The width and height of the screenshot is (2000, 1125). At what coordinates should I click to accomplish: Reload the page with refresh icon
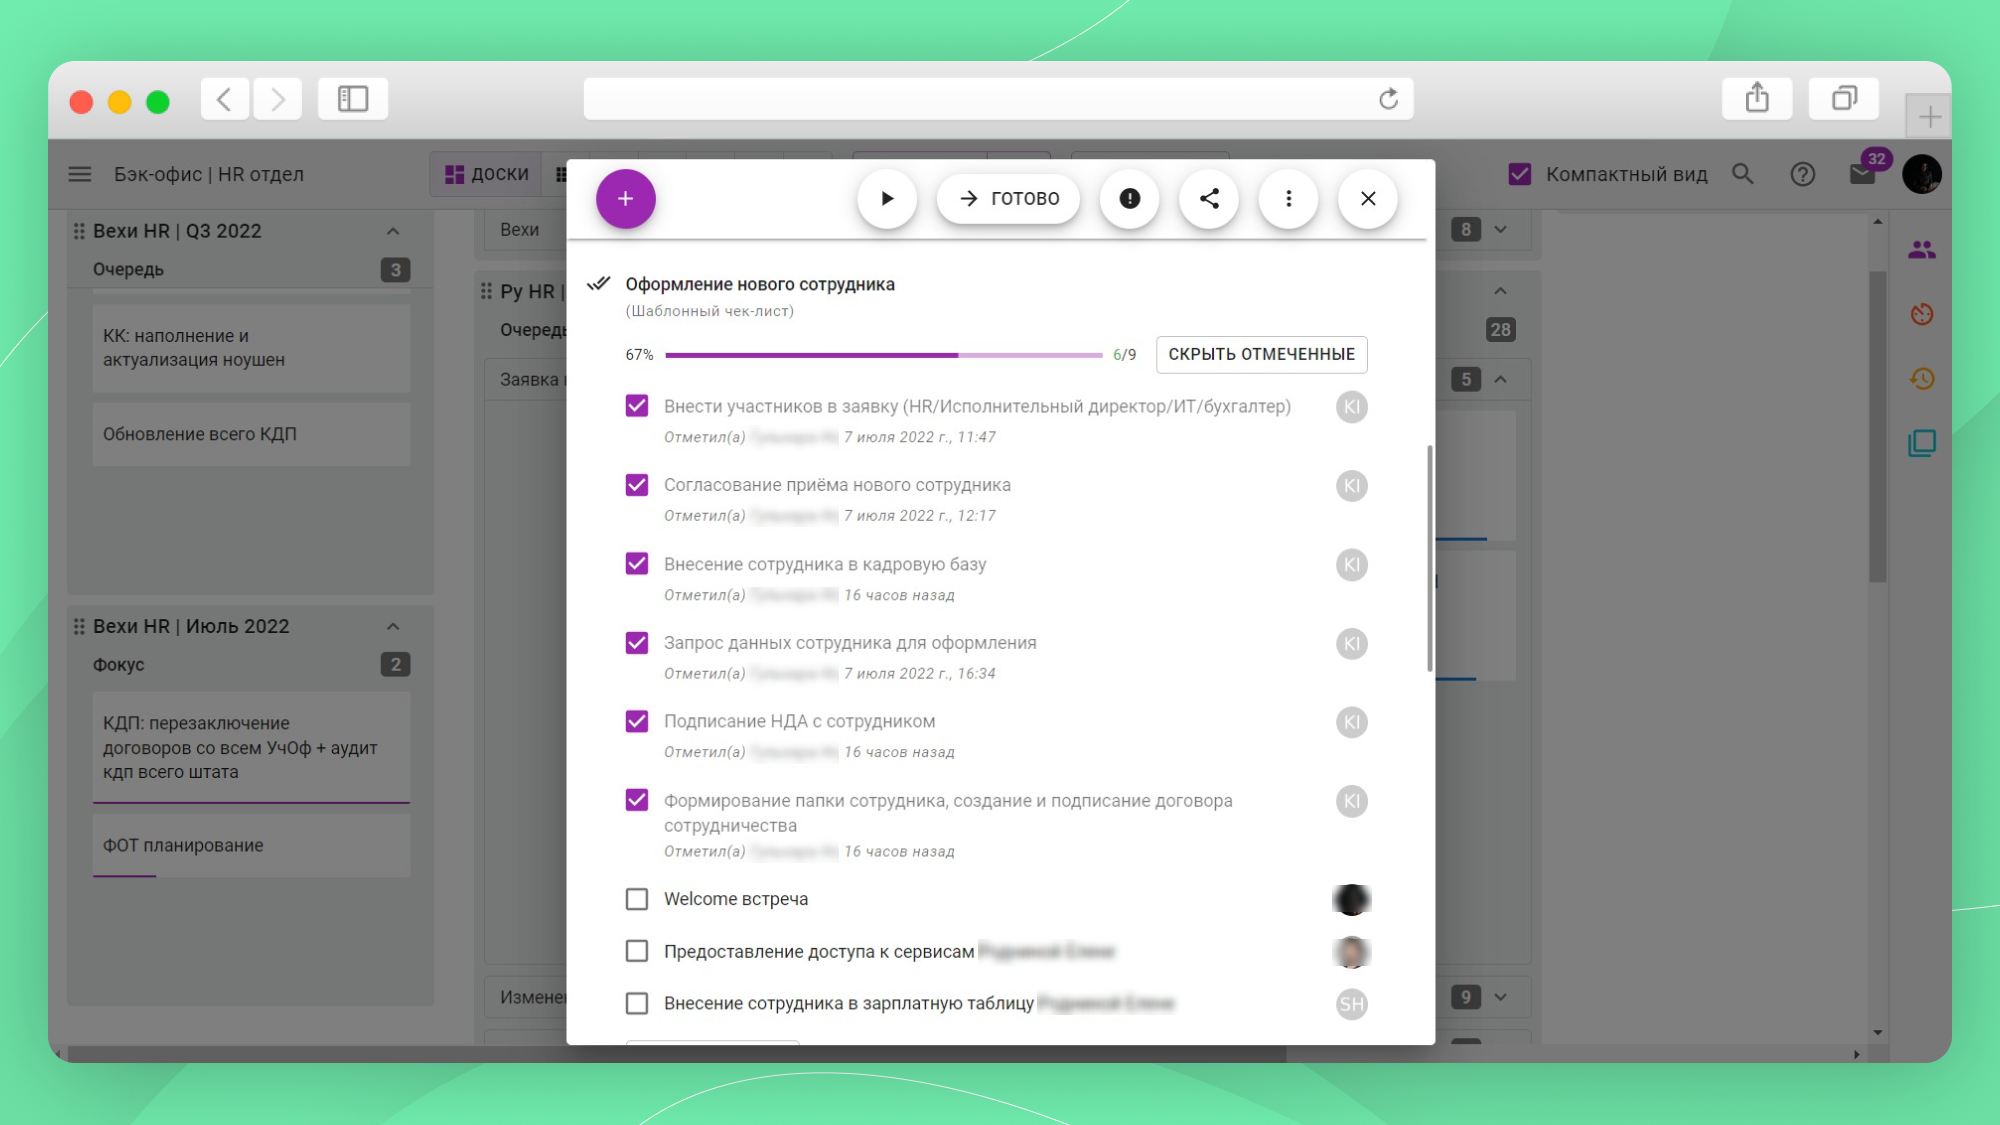click(1388, 99)
